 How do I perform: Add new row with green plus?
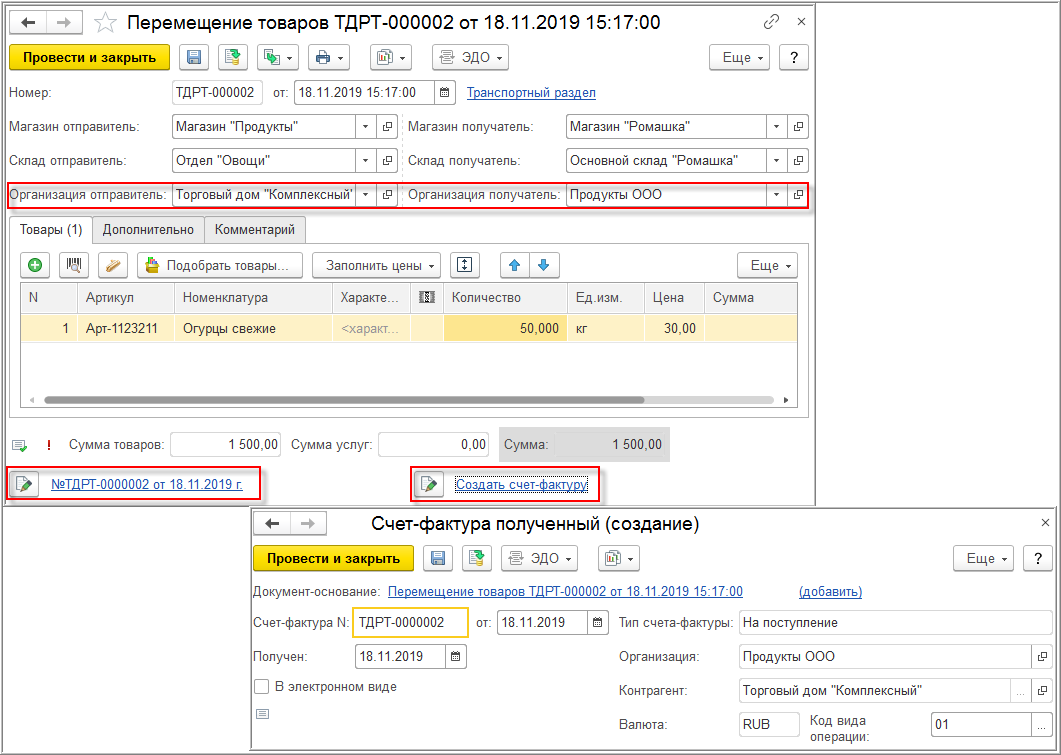pyautogui.click(x=35, y=265)
